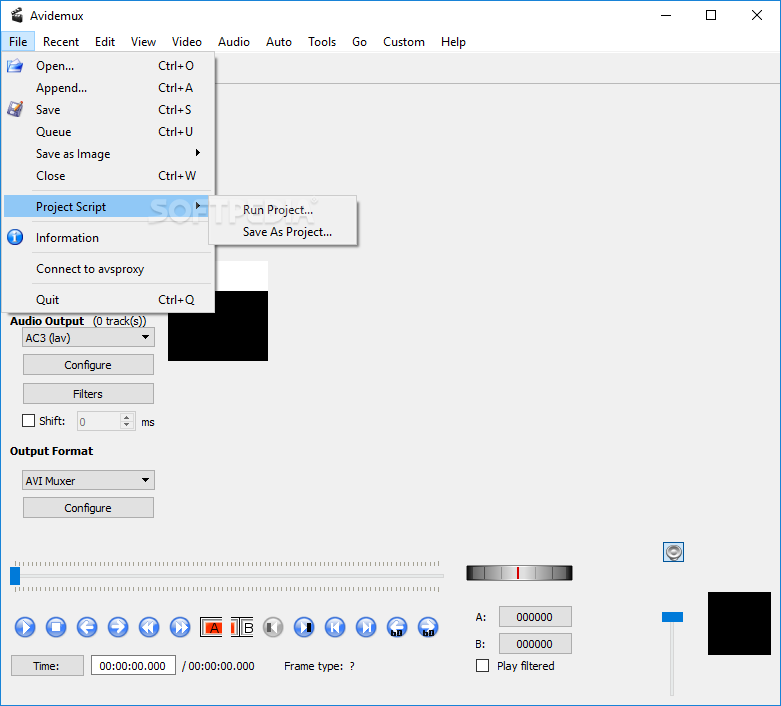Open the AC3 (lav) audio codec dropdown
781x706 pixels.
88,337
